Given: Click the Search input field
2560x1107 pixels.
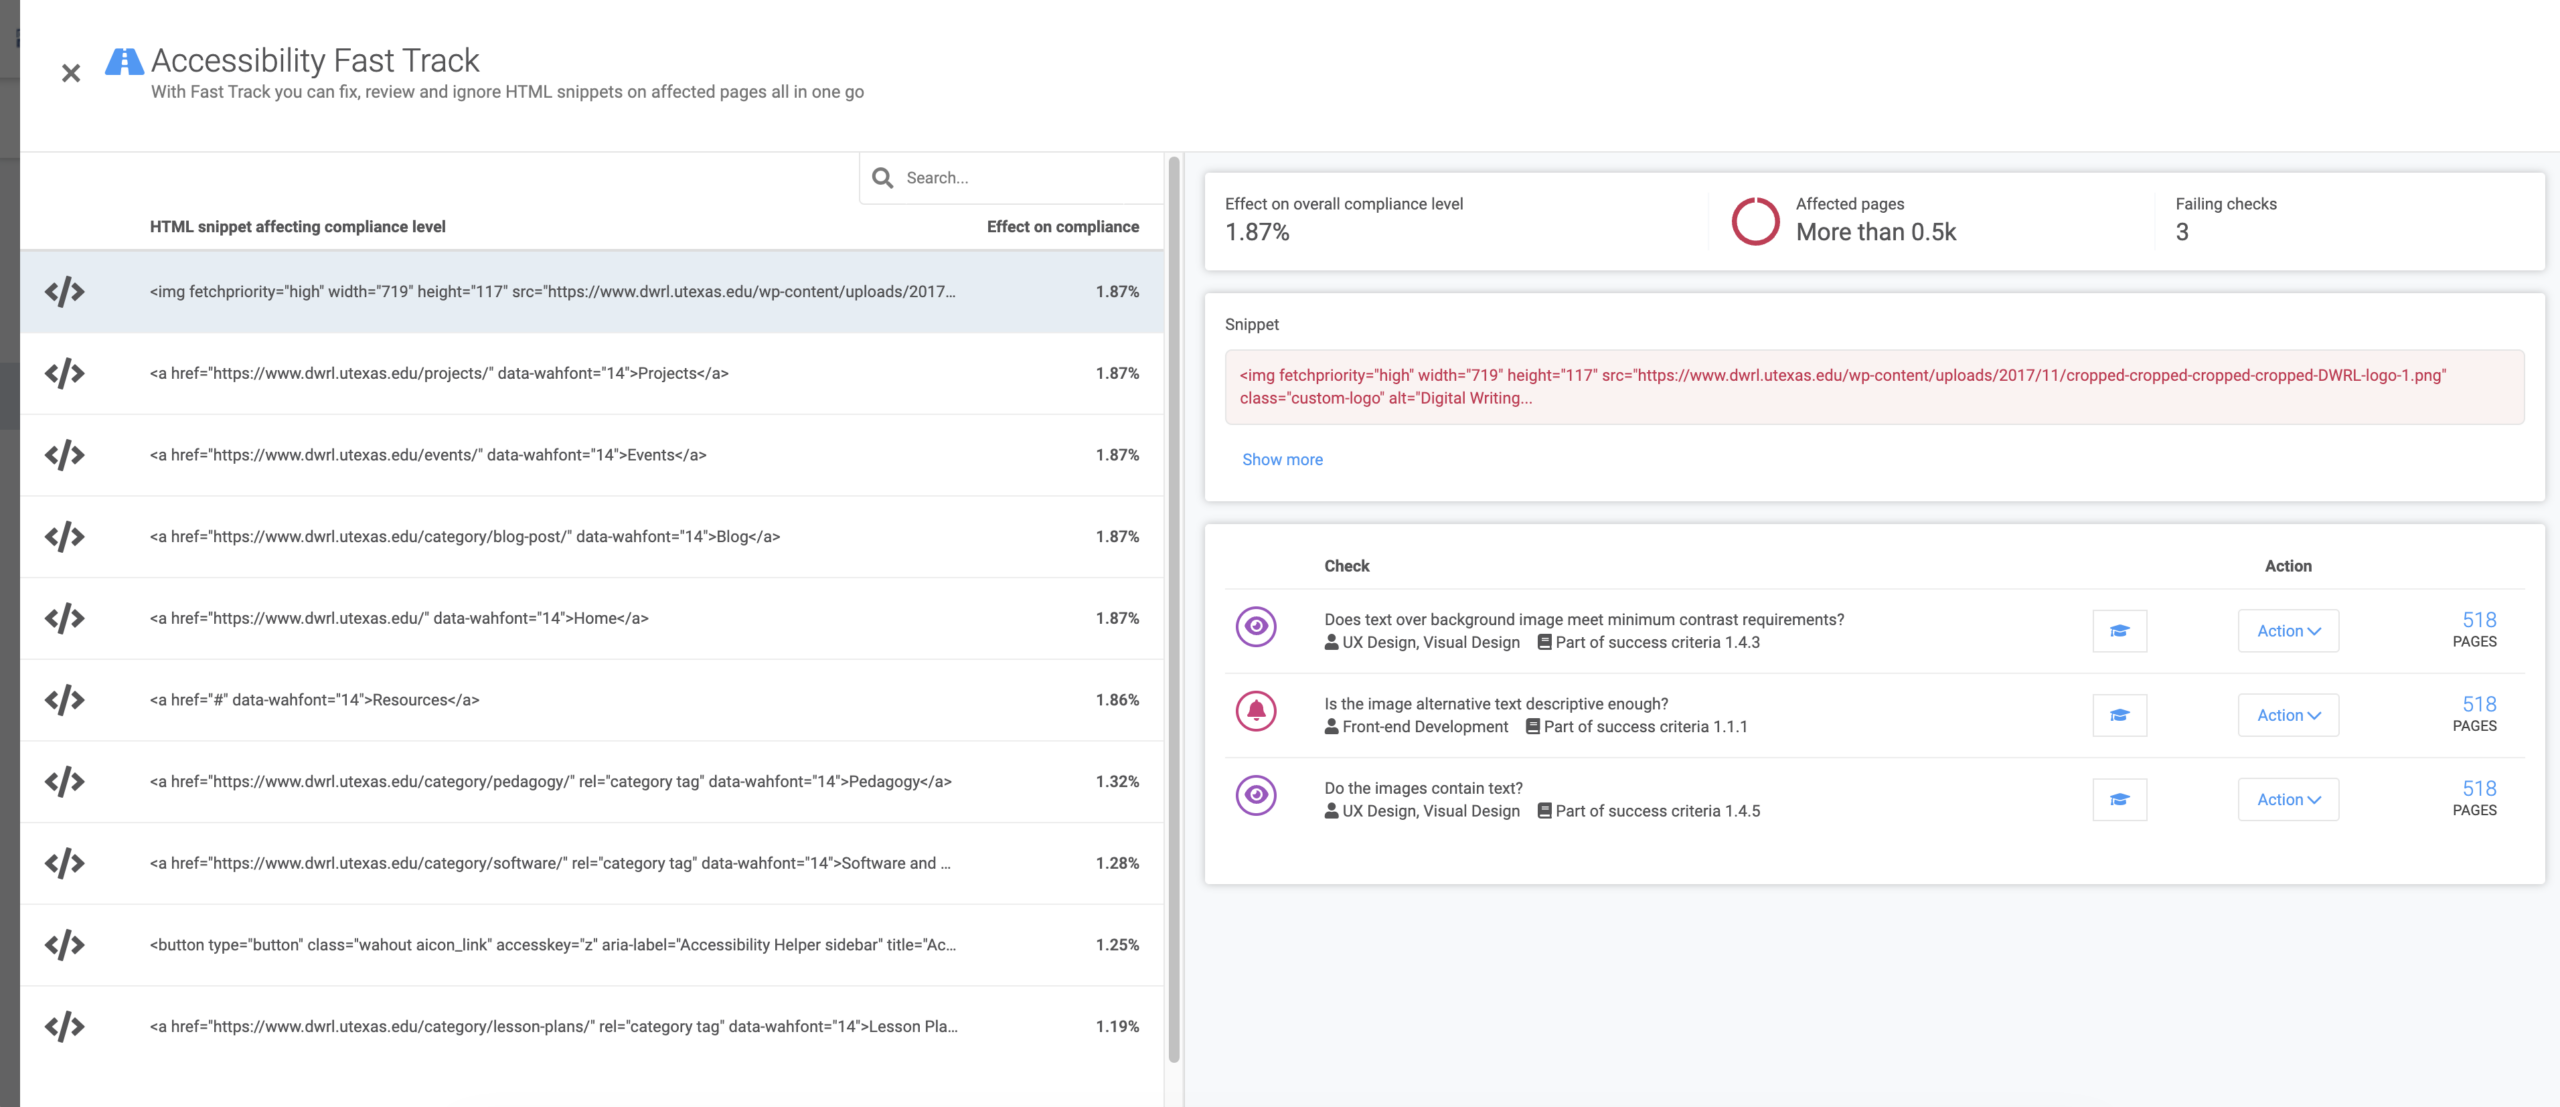Looking at the screenshot, I should pyautogui.click(x=1020, y=178).
